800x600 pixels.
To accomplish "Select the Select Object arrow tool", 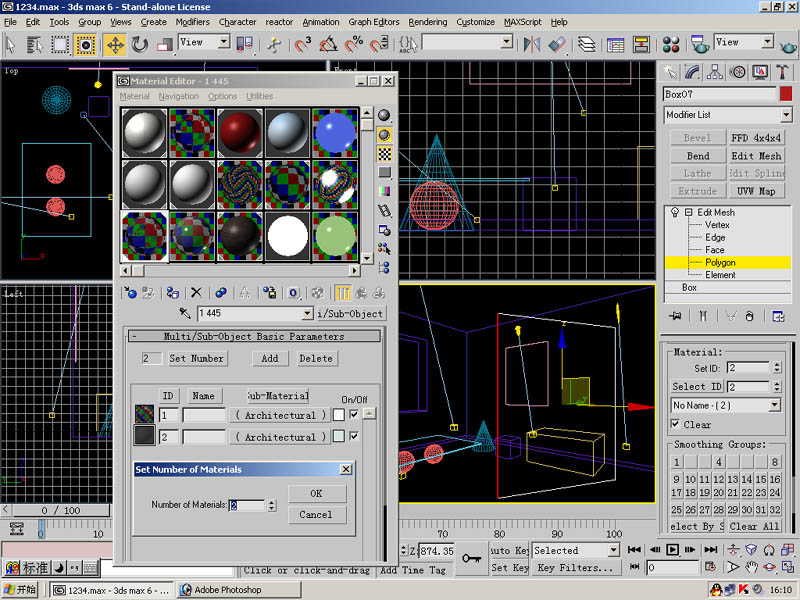I will (11, 44).
